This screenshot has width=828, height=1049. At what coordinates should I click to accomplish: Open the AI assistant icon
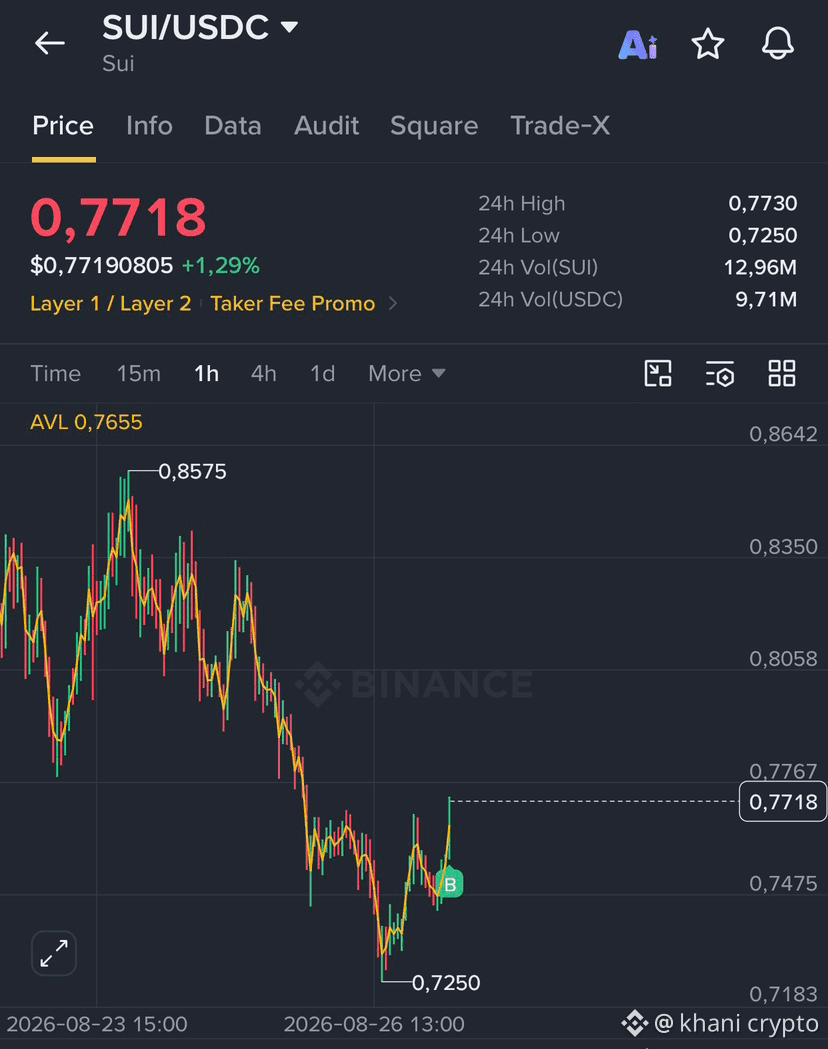(x=638, y=45)
